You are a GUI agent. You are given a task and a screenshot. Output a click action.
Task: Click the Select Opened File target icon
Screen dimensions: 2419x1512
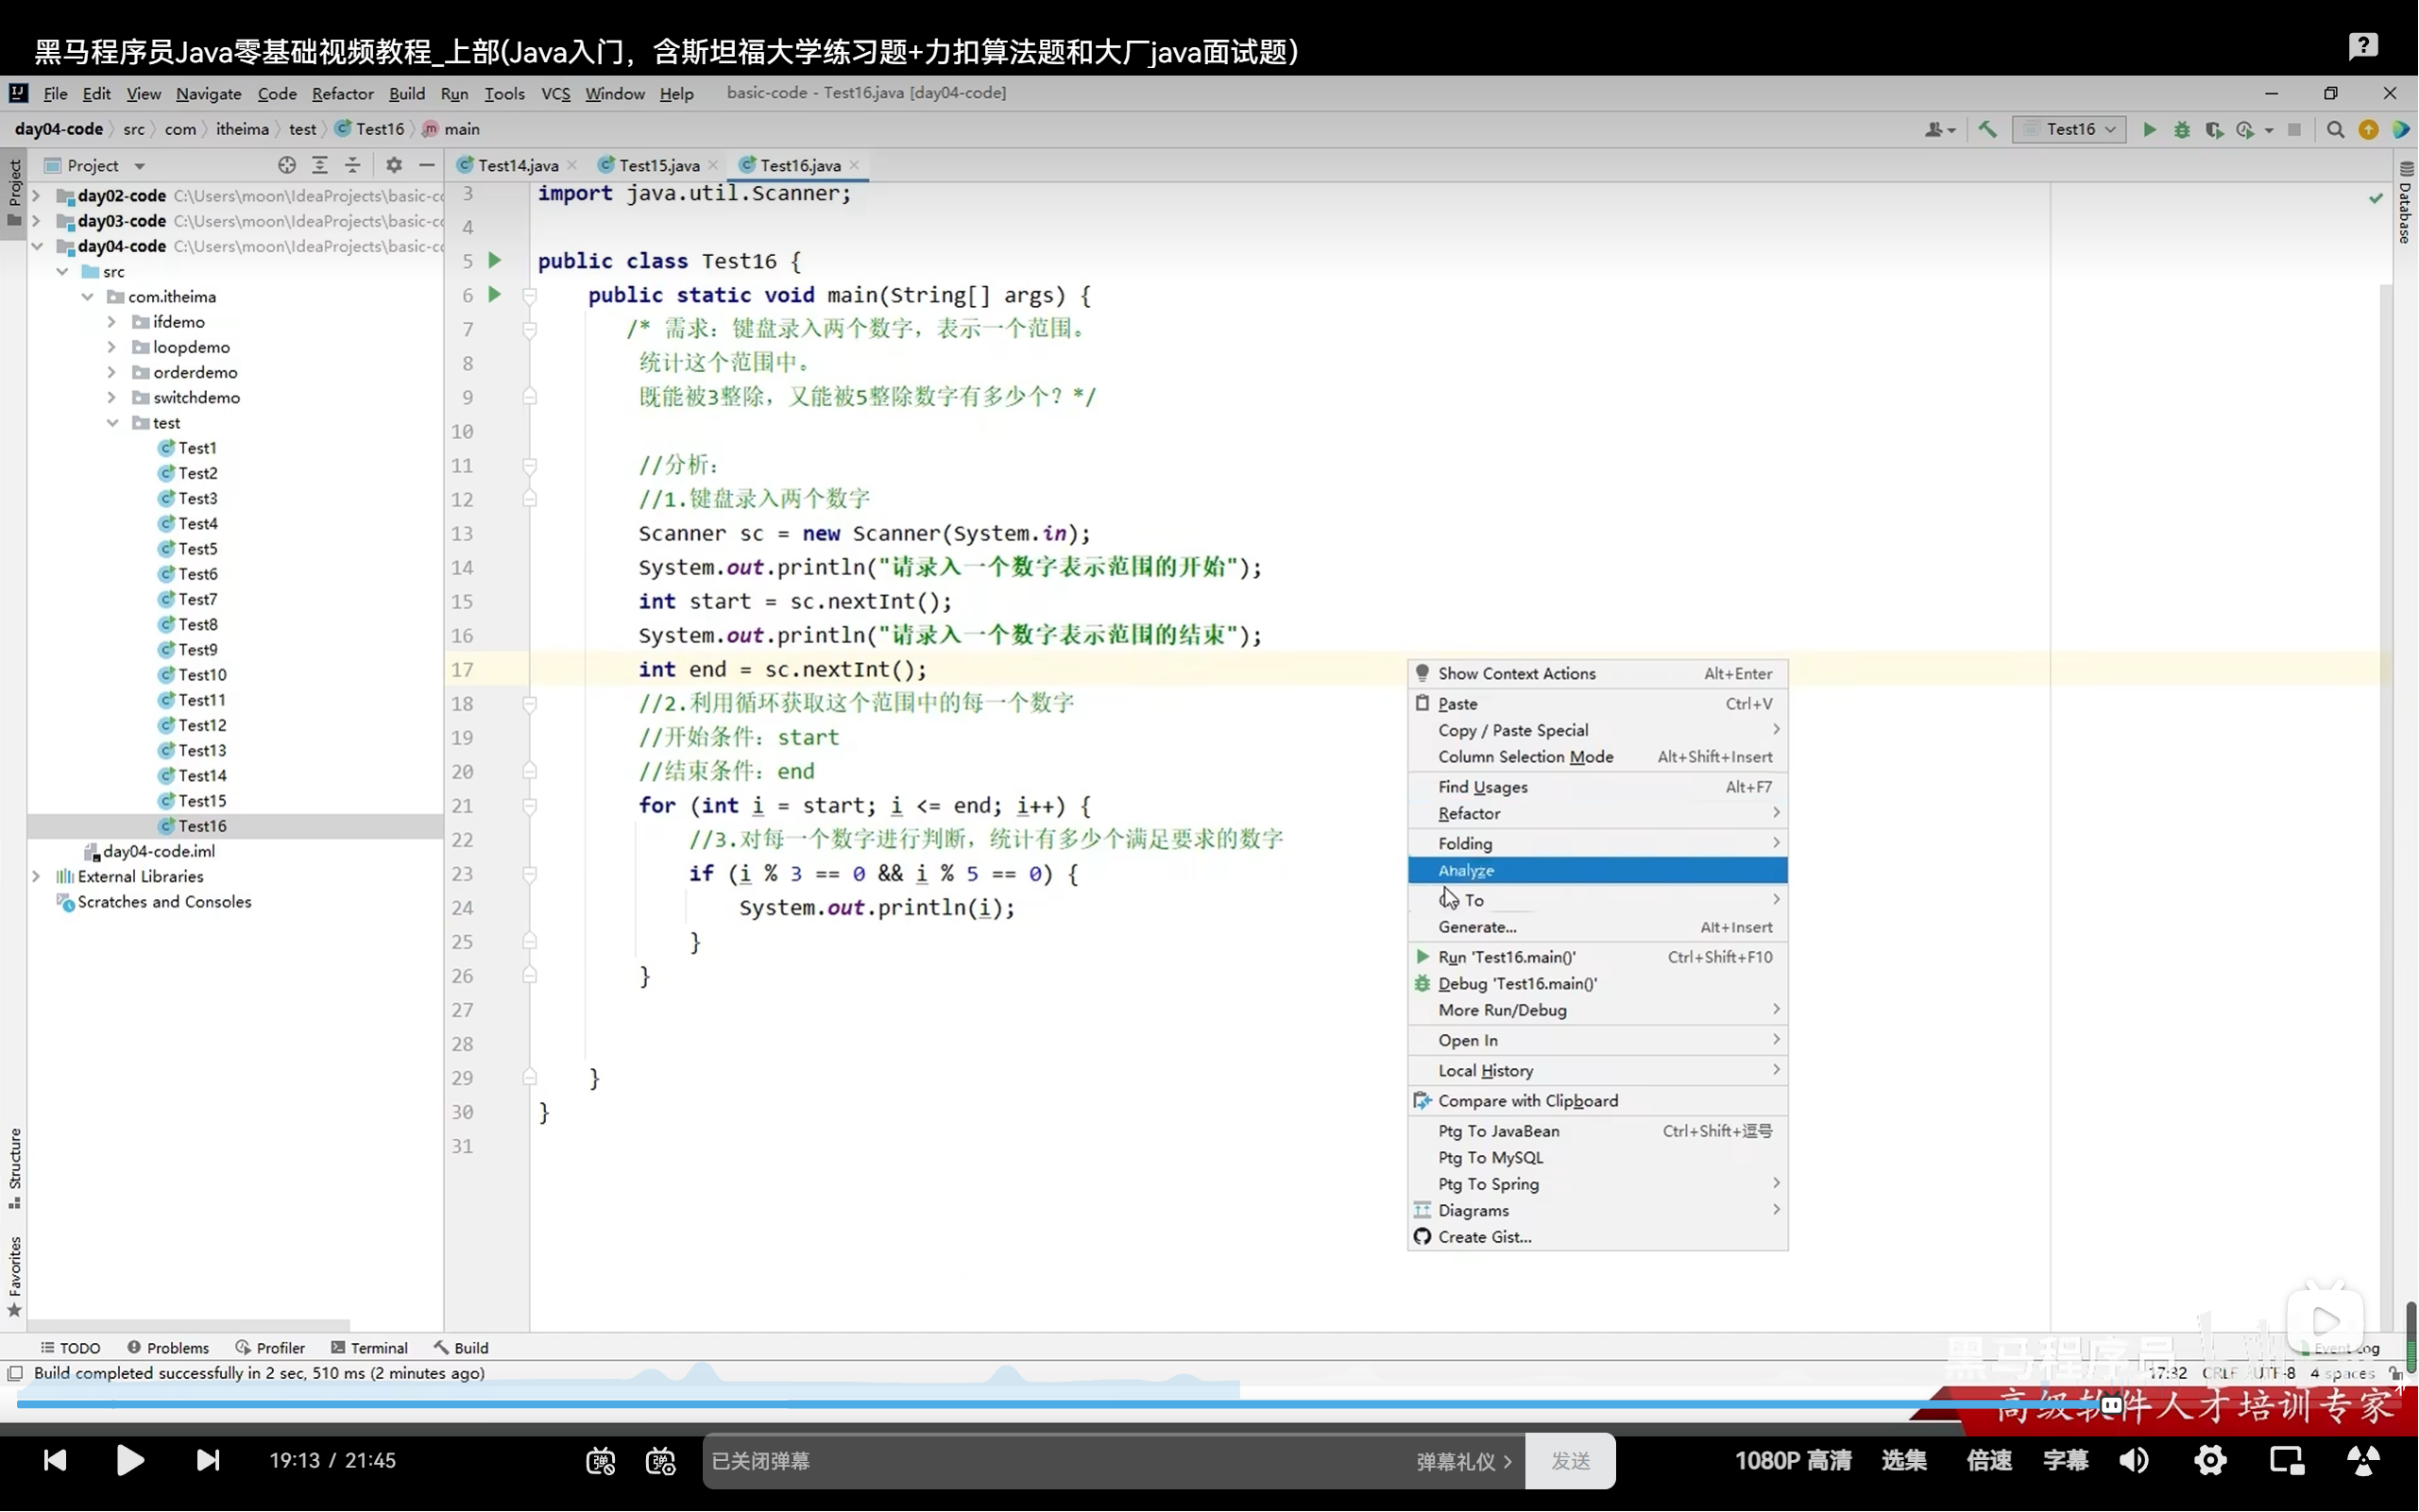(x=287, y=165)
